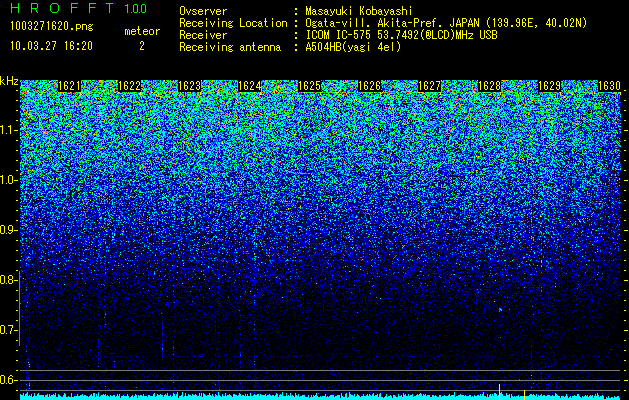This screenshot has height=400, width=629.
Task: Click the Ogata-vill. Akita-Pref. JAPAN location text
Action: tap(446, 23)
